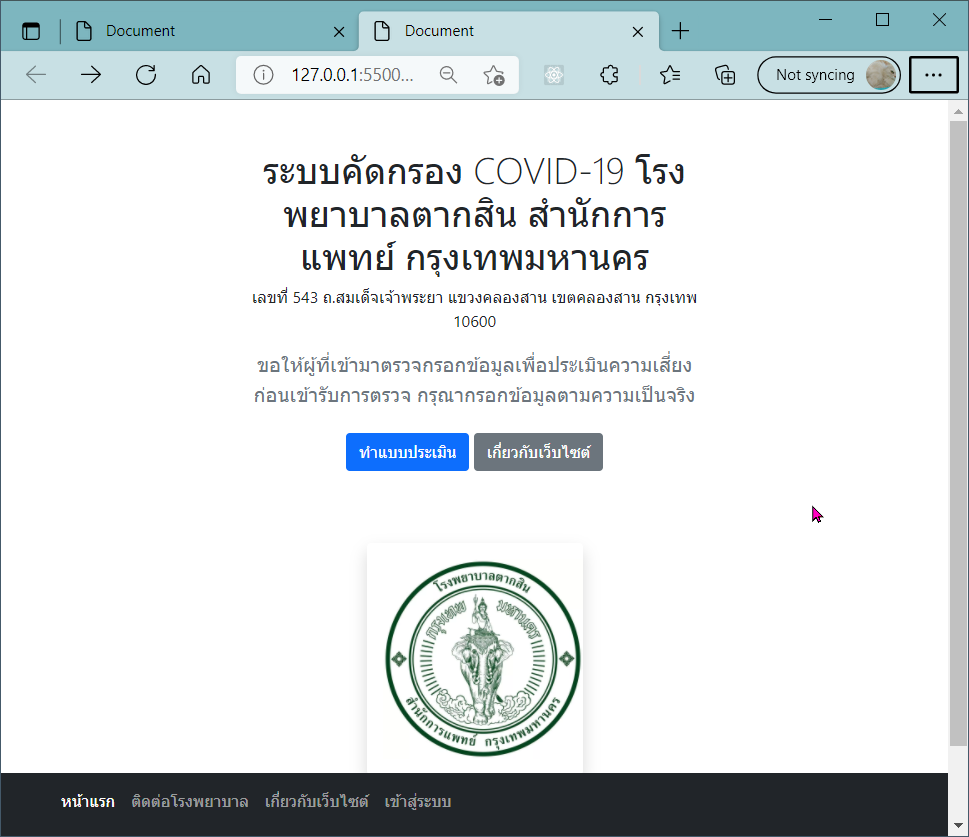The height and width of the screenshot is (837, 969).
Task: Open หน้าแรก in footer navigation
Action: coord(88,802)
